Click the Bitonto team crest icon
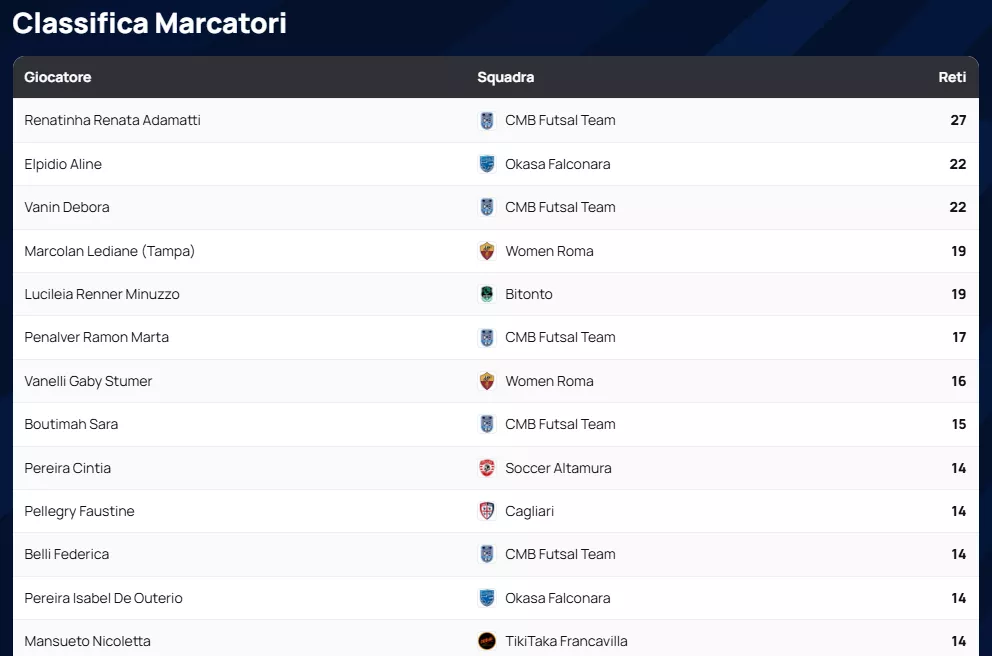Viewport: 992px width, 656px height. [x=487, y=294]
